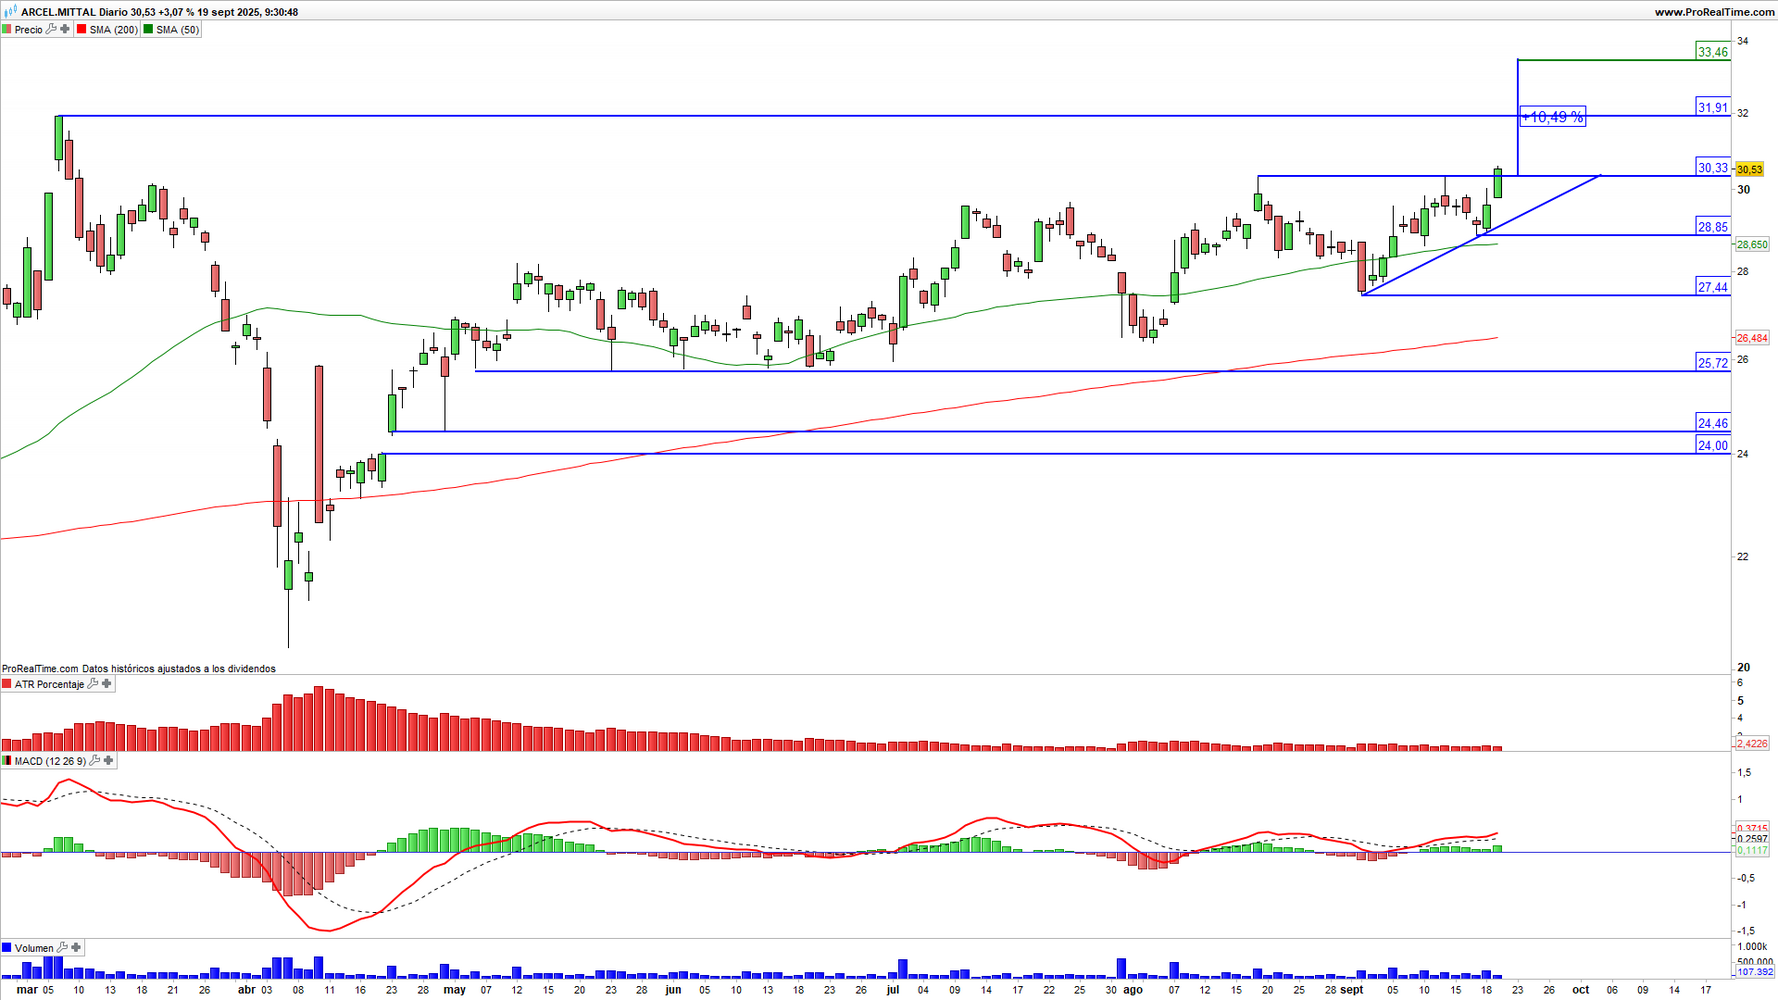
Task: Click the red 26,484 SMA value tag
Action: (1752, 338)
